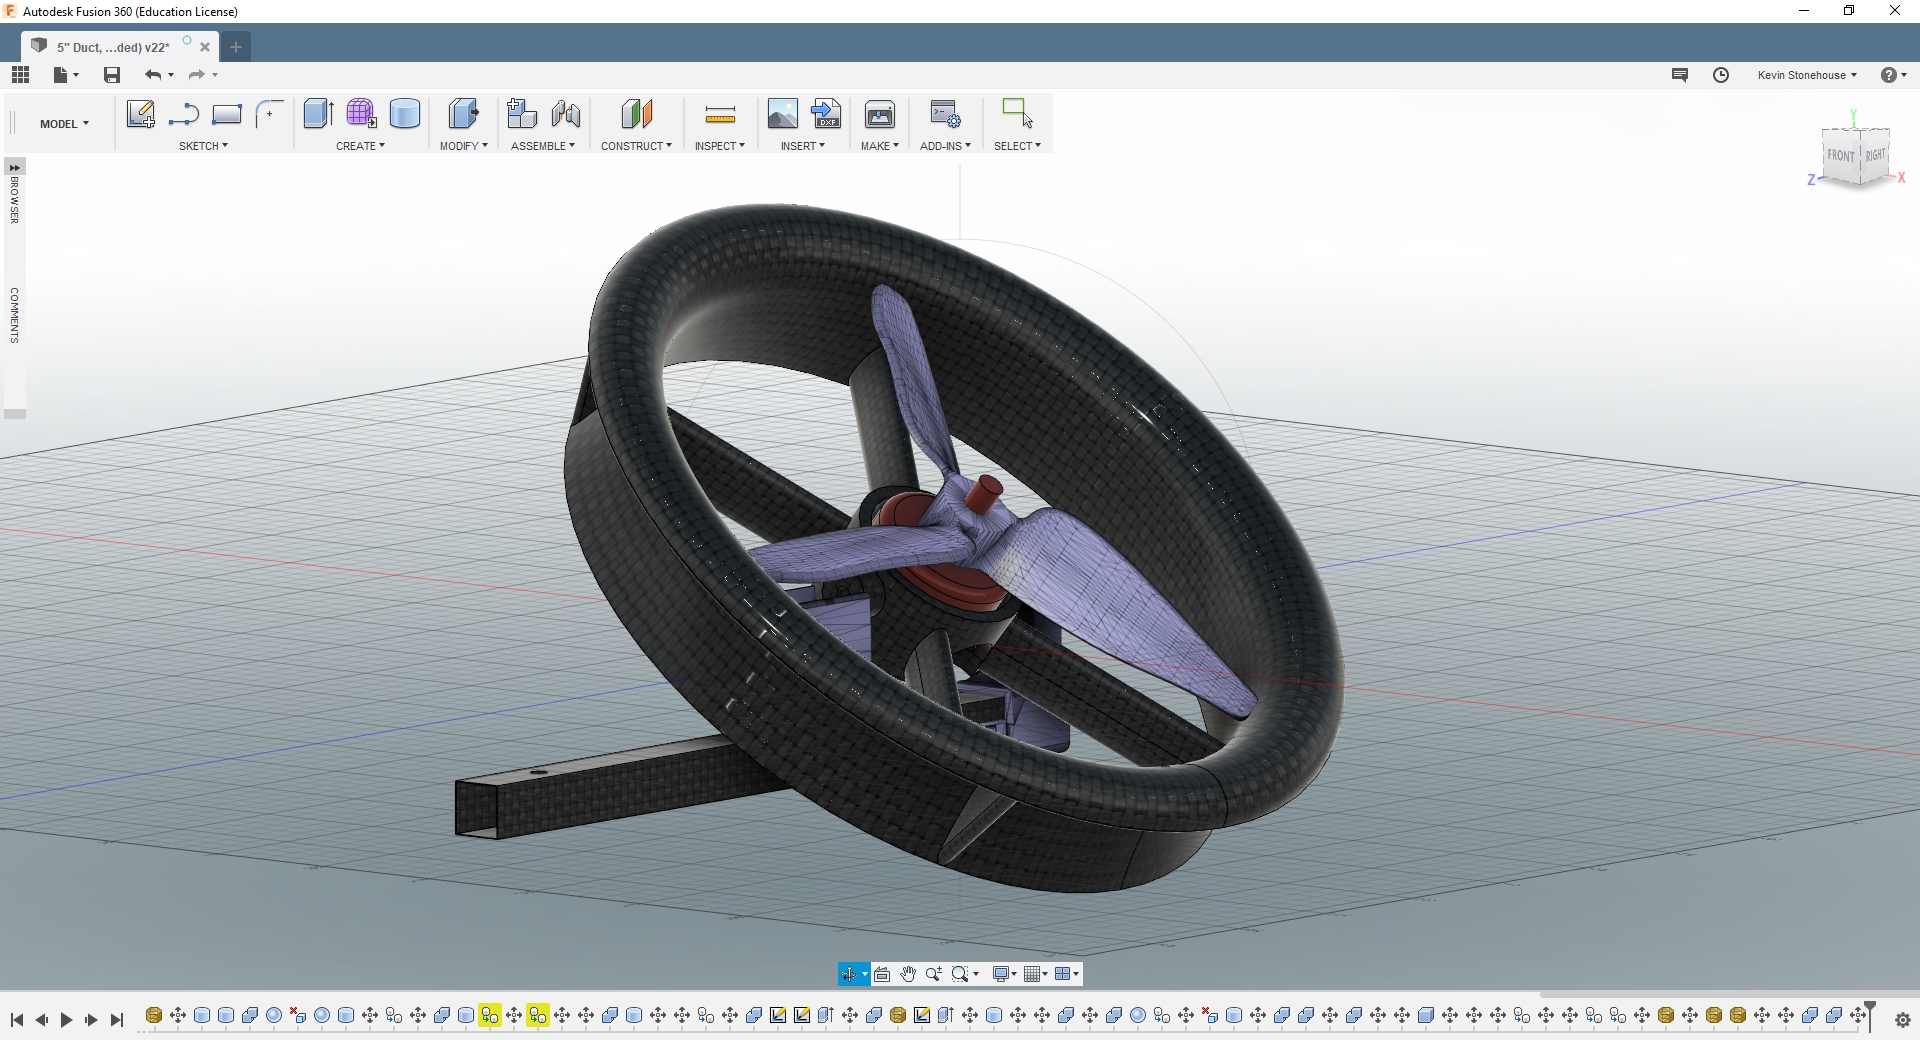Select the Cylinder create tool
Screen dimensions: 1920x1040
404,114
